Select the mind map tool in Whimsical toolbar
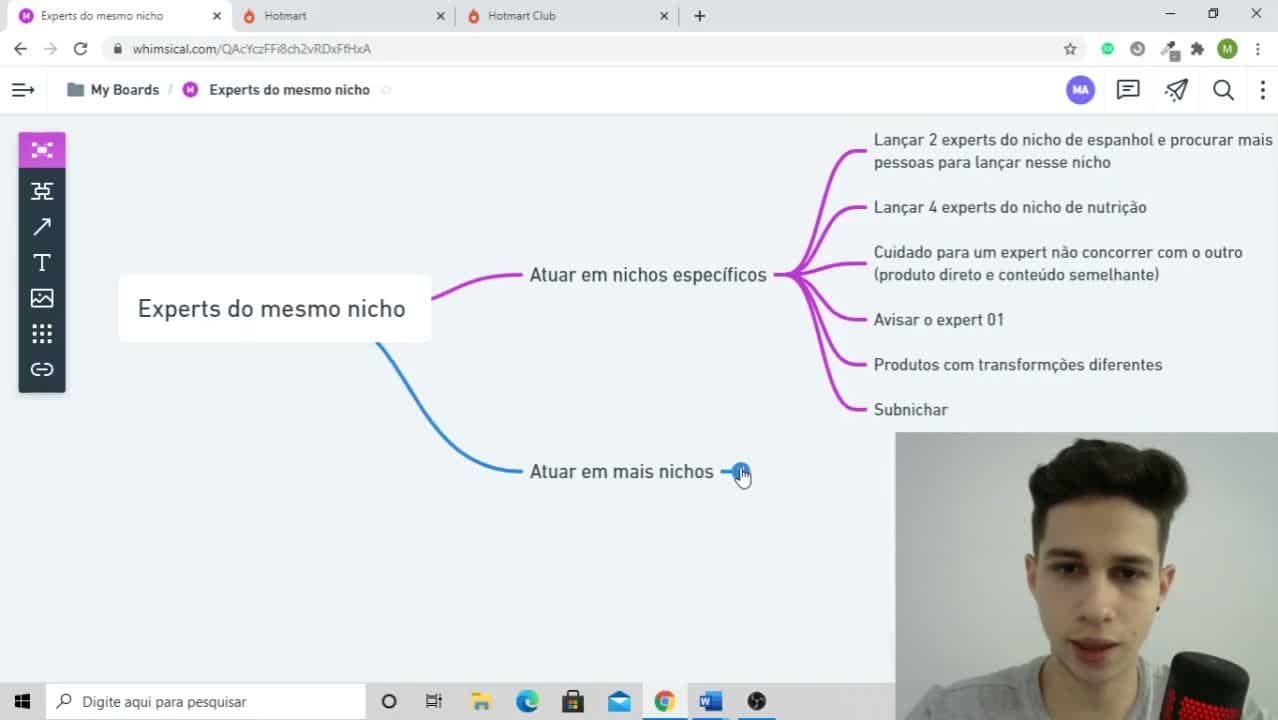The width and height of the screenshot is (1278, 720). point(42,150)
